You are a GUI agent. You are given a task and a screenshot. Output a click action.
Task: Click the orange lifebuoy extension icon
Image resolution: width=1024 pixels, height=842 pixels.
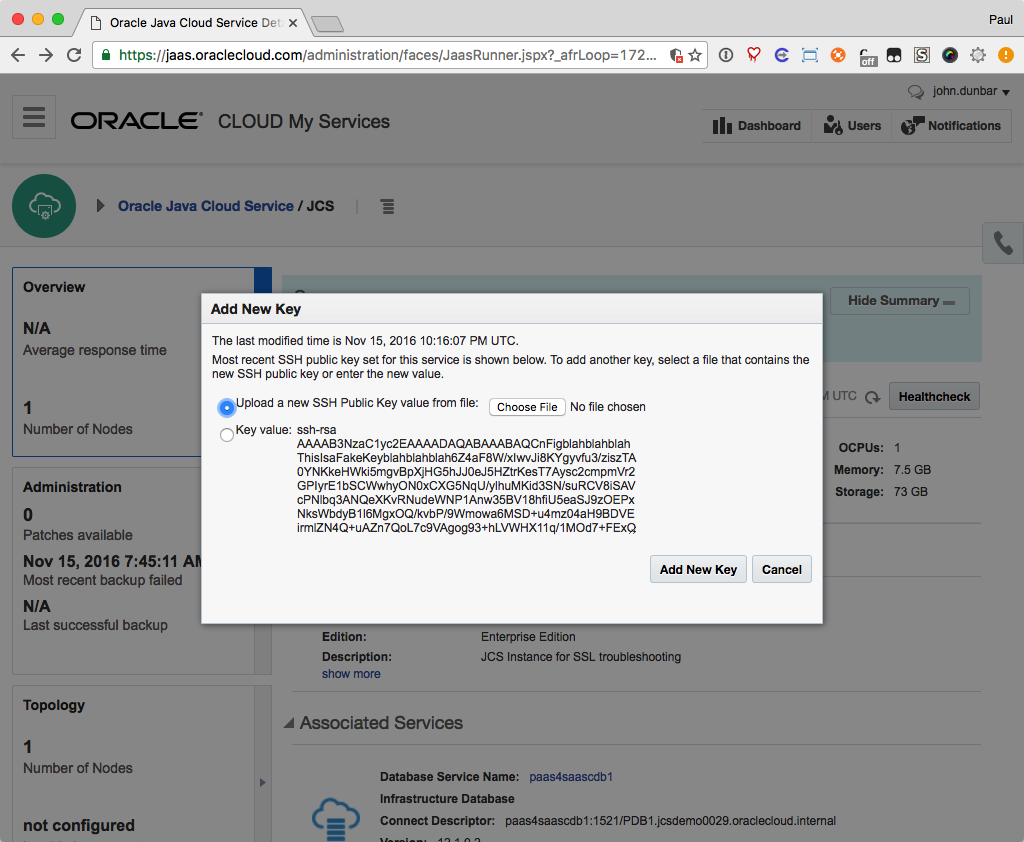coord(838,56)
